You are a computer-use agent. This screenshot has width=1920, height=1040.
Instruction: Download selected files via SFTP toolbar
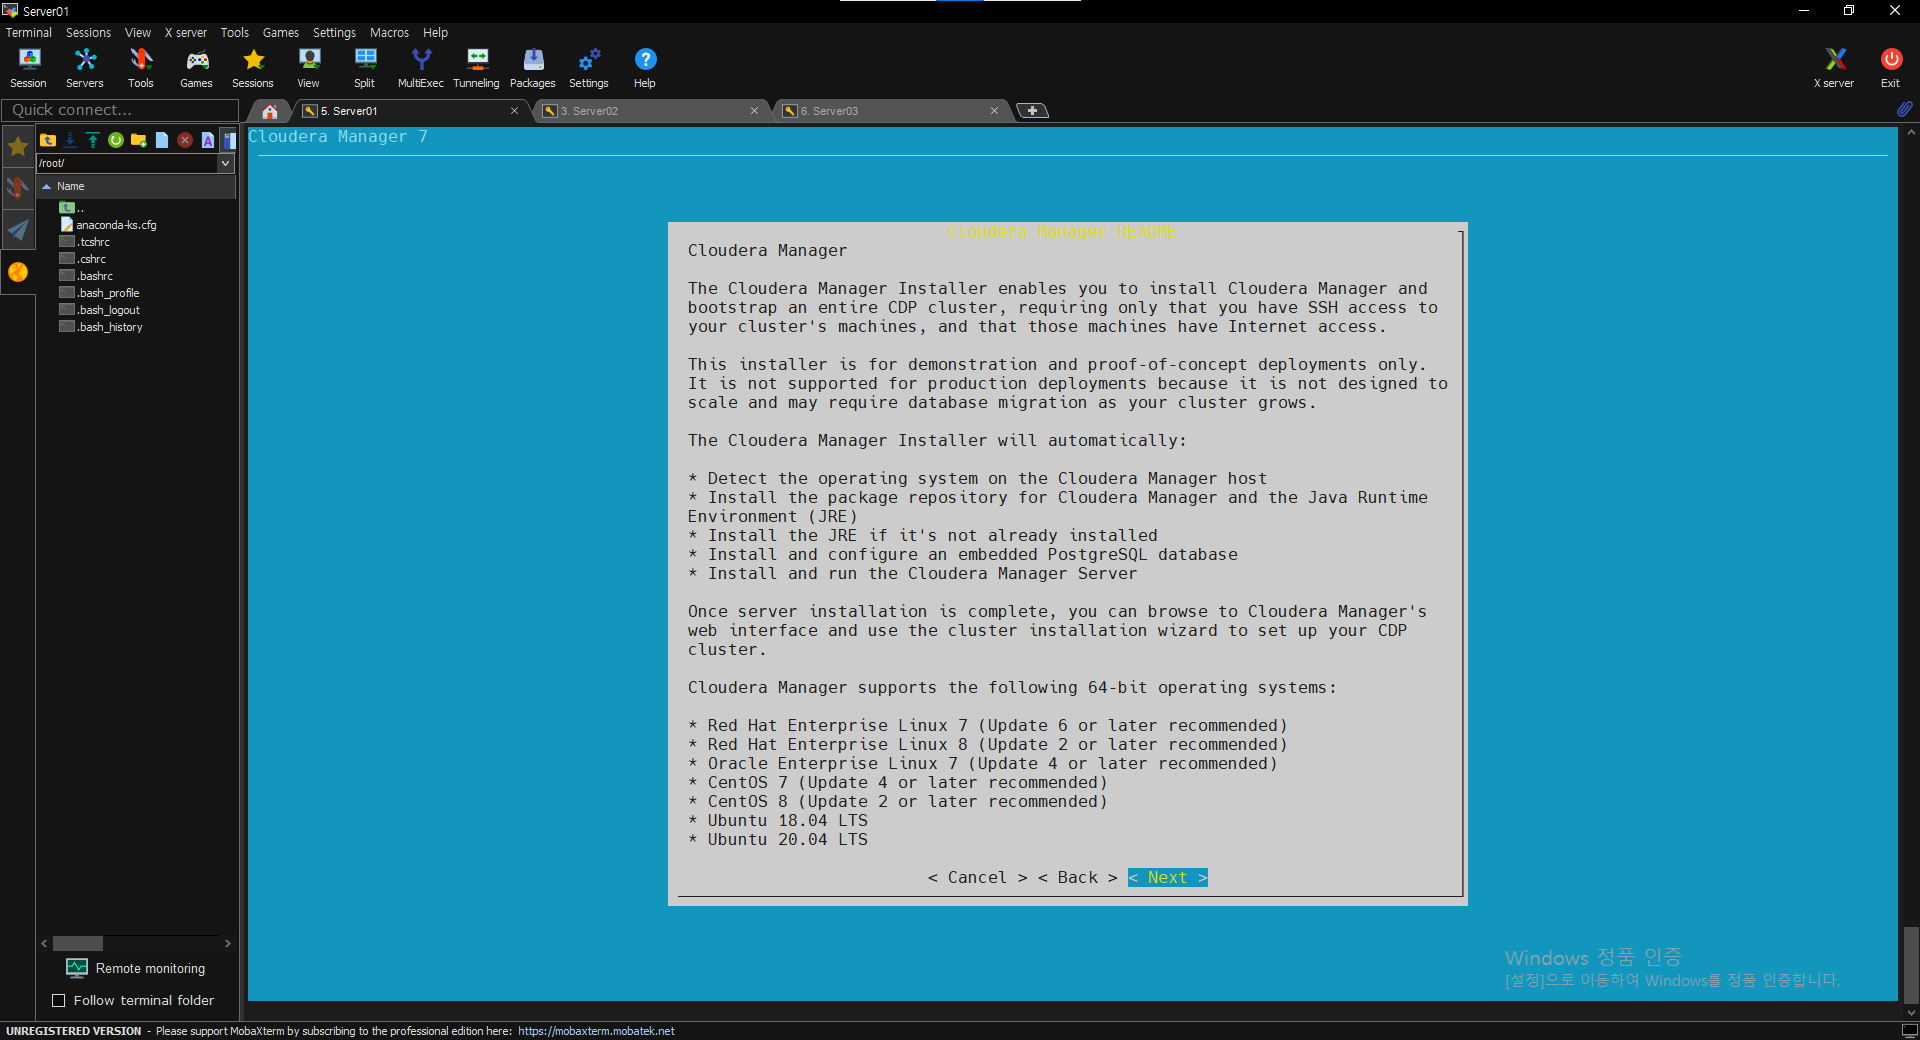[x=70, y=140]
